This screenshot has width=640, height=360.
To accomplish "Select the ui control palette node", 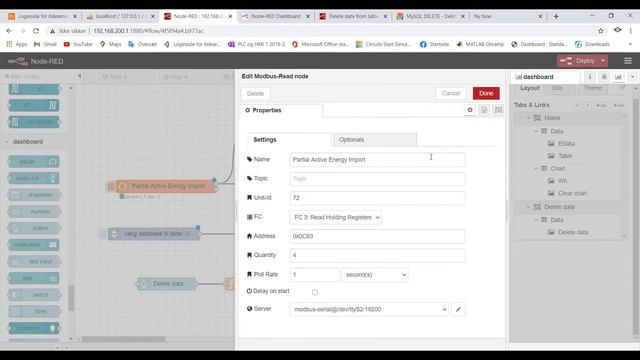I will click(34, 328).
